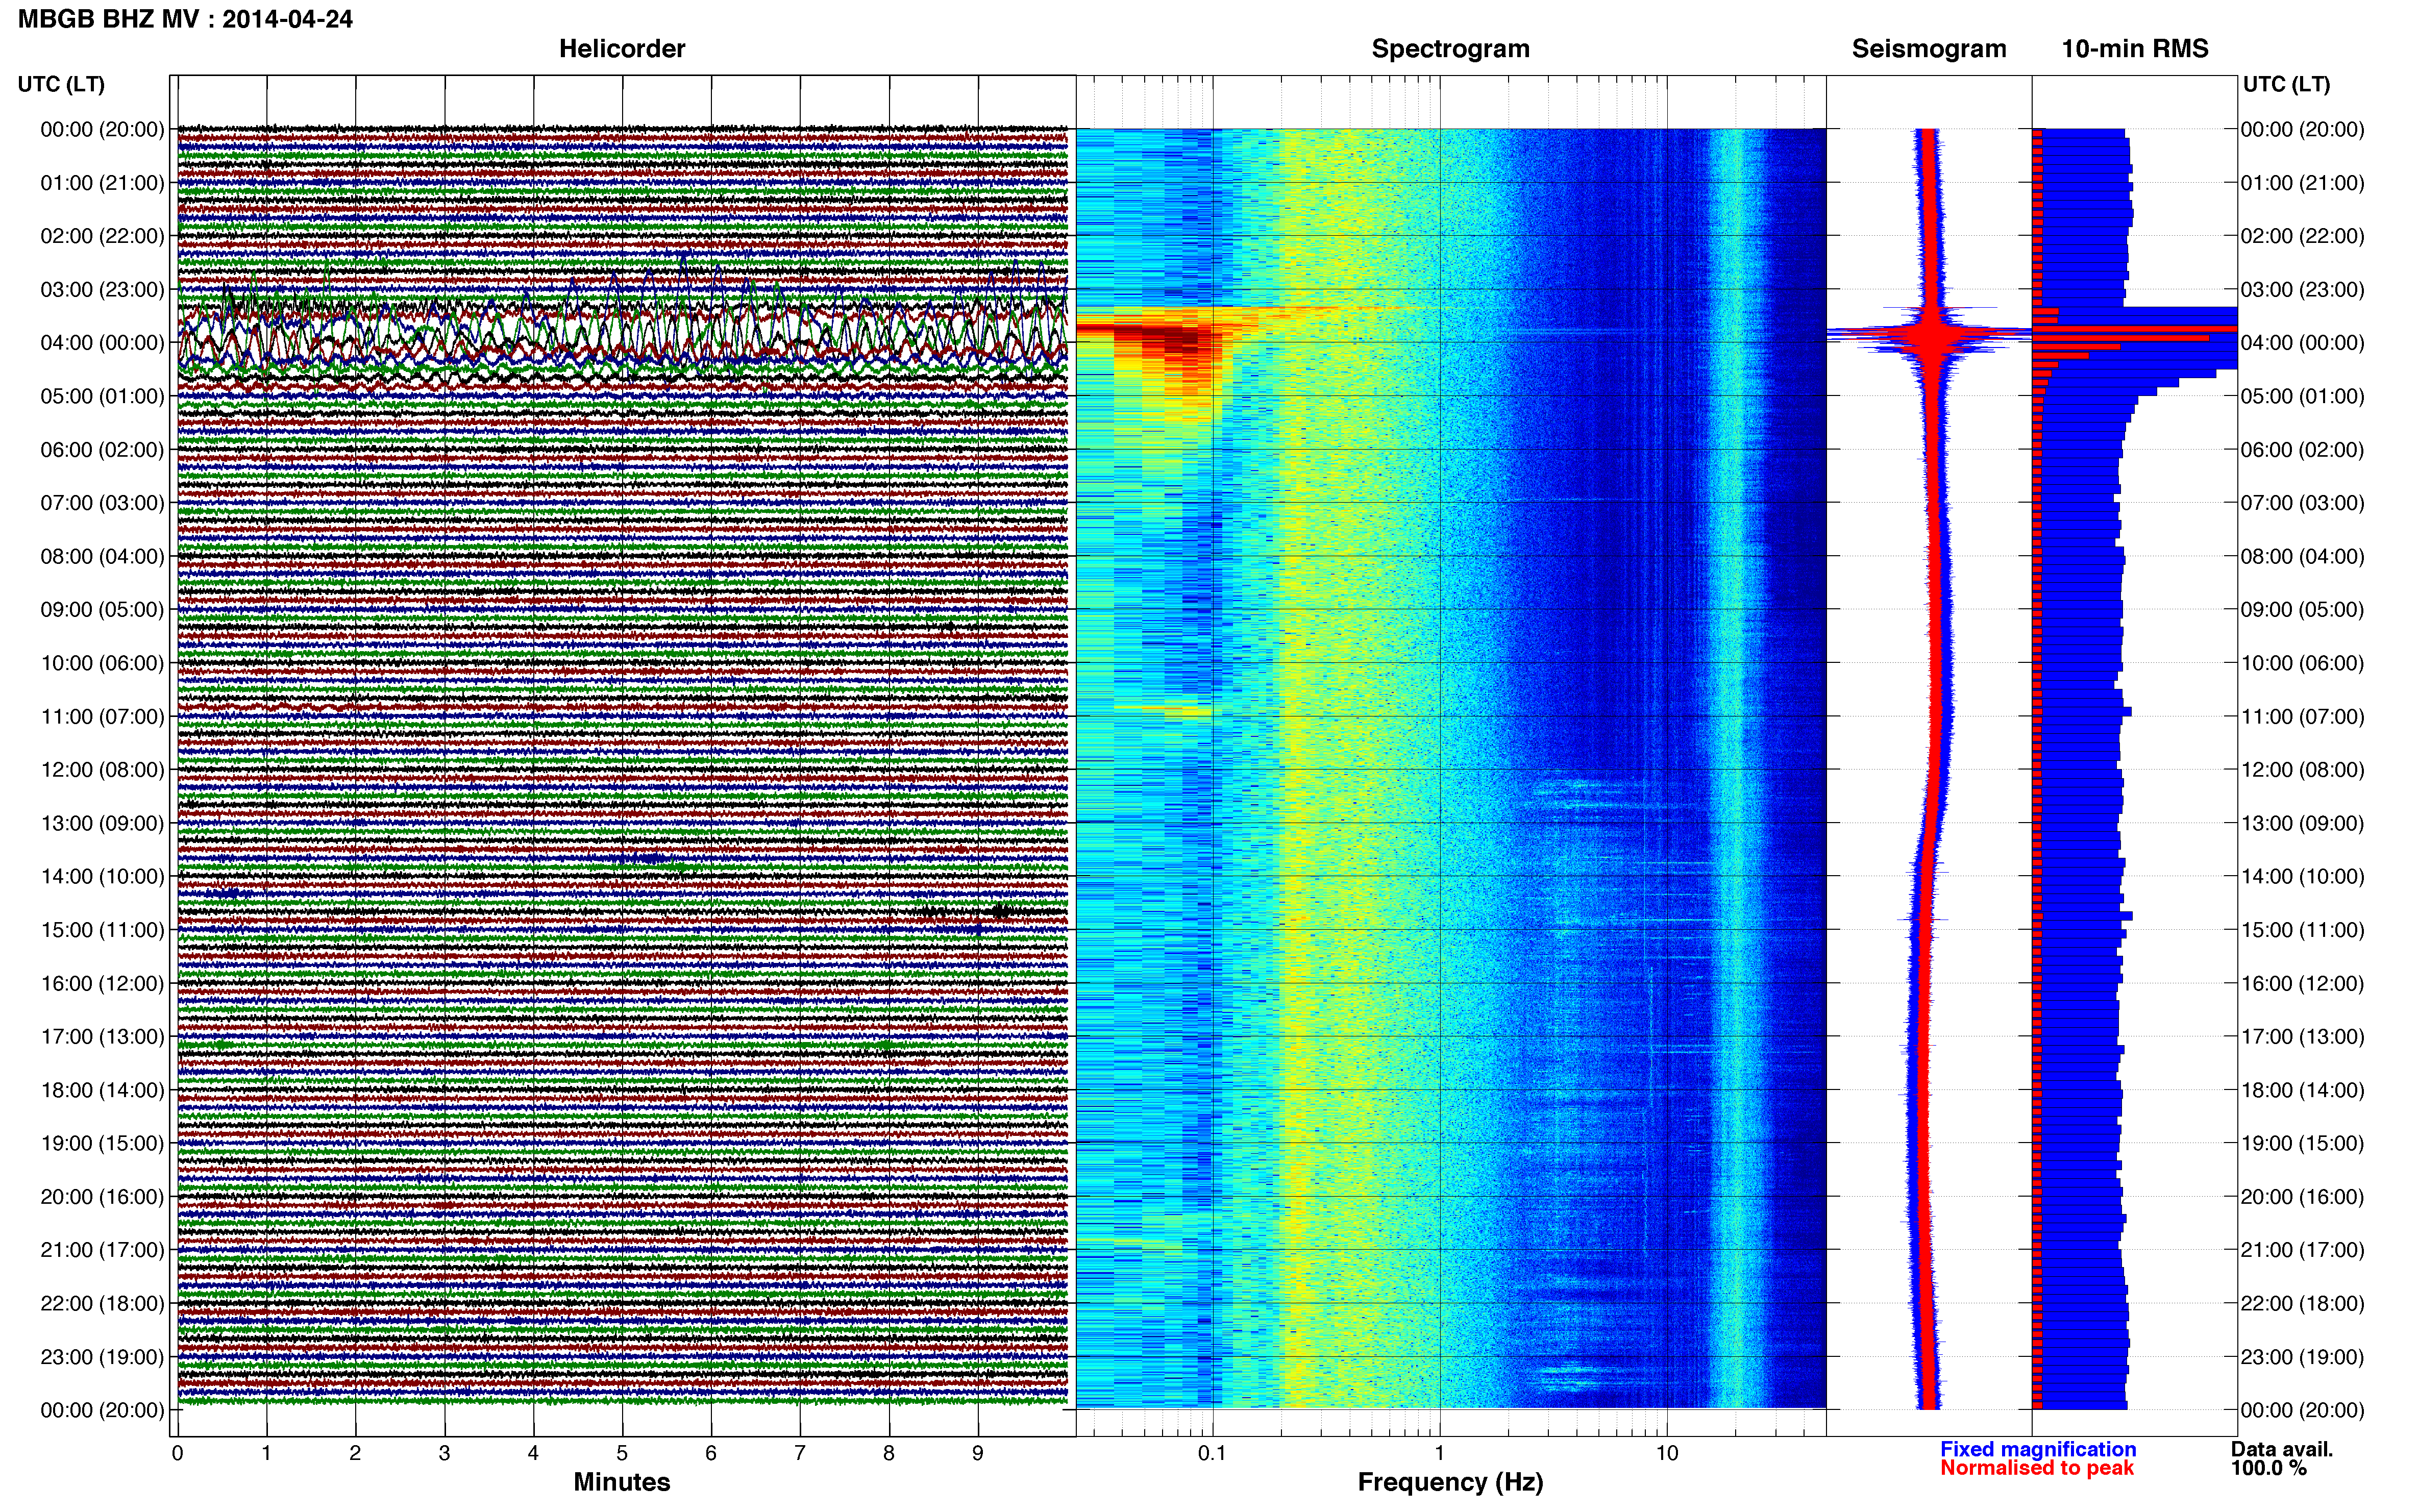2419x1512 pixels.
Task: Click the '04:00 (00:00)' label on the helicorder axis
Action: pyautogui.click(x=102, y=343)
